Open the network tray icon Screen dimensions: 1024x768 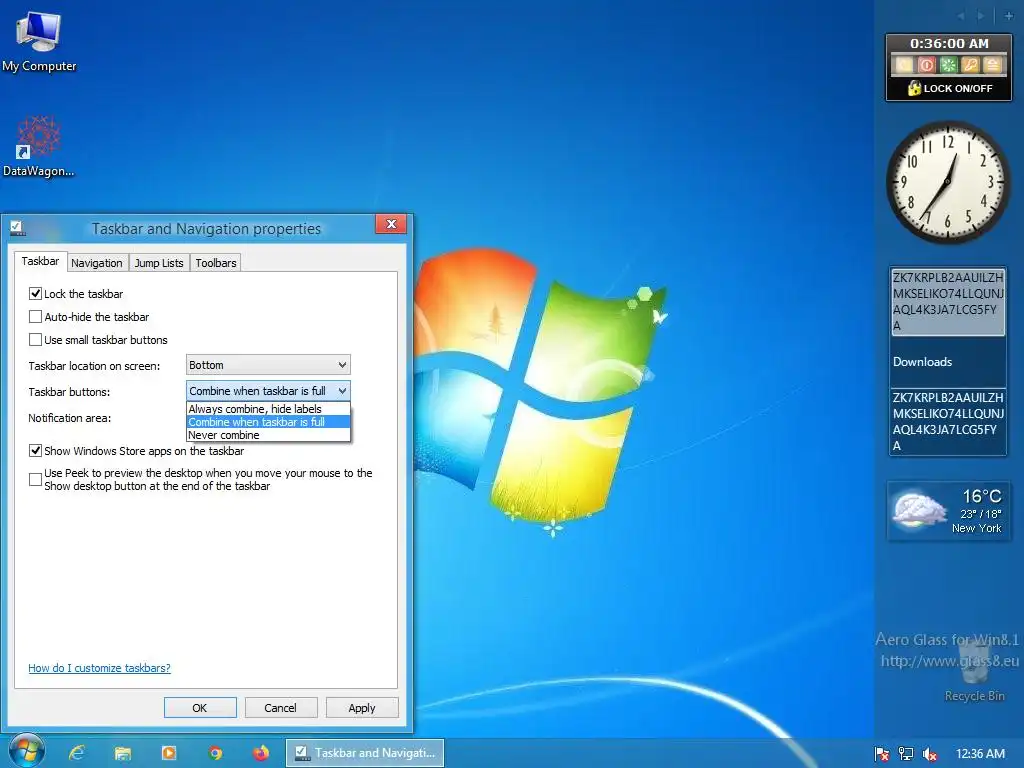[x=905, y=754]
